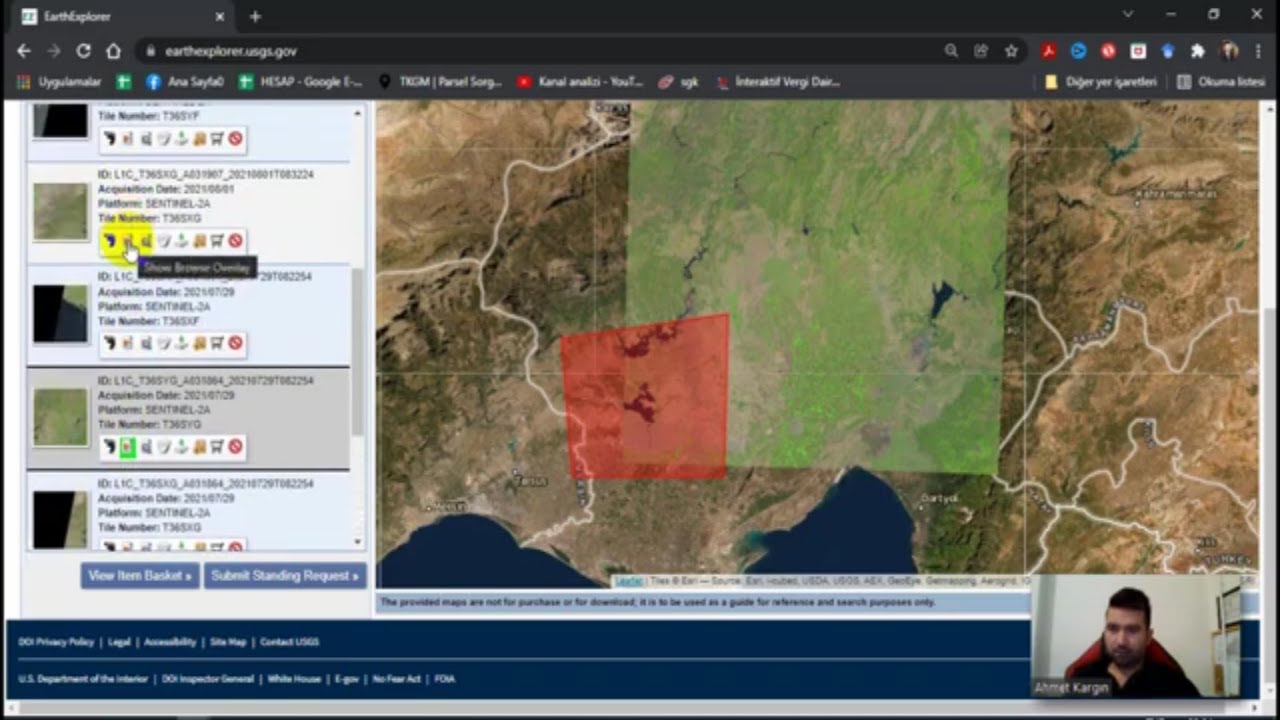
Task: Show footprint for 2021/07/29 T36SXF scene
Action: click(110, 344)
